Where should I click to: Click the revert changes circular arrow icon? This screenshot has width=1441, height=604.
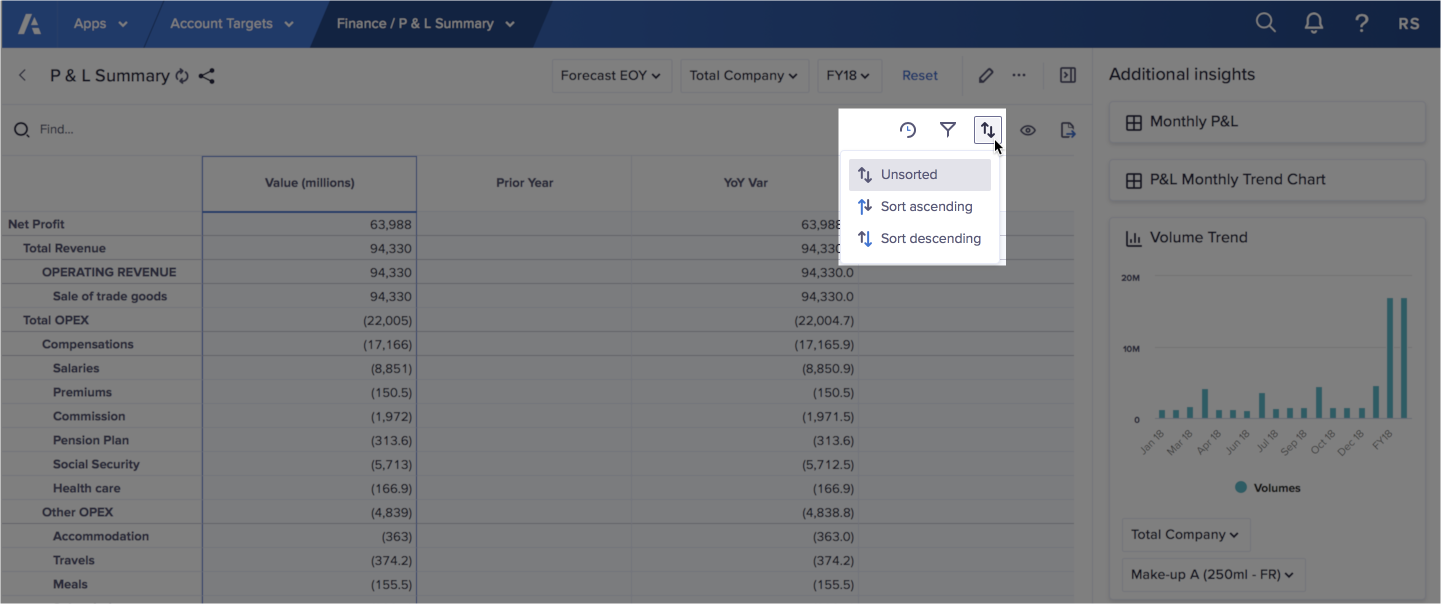pos(907,130)
